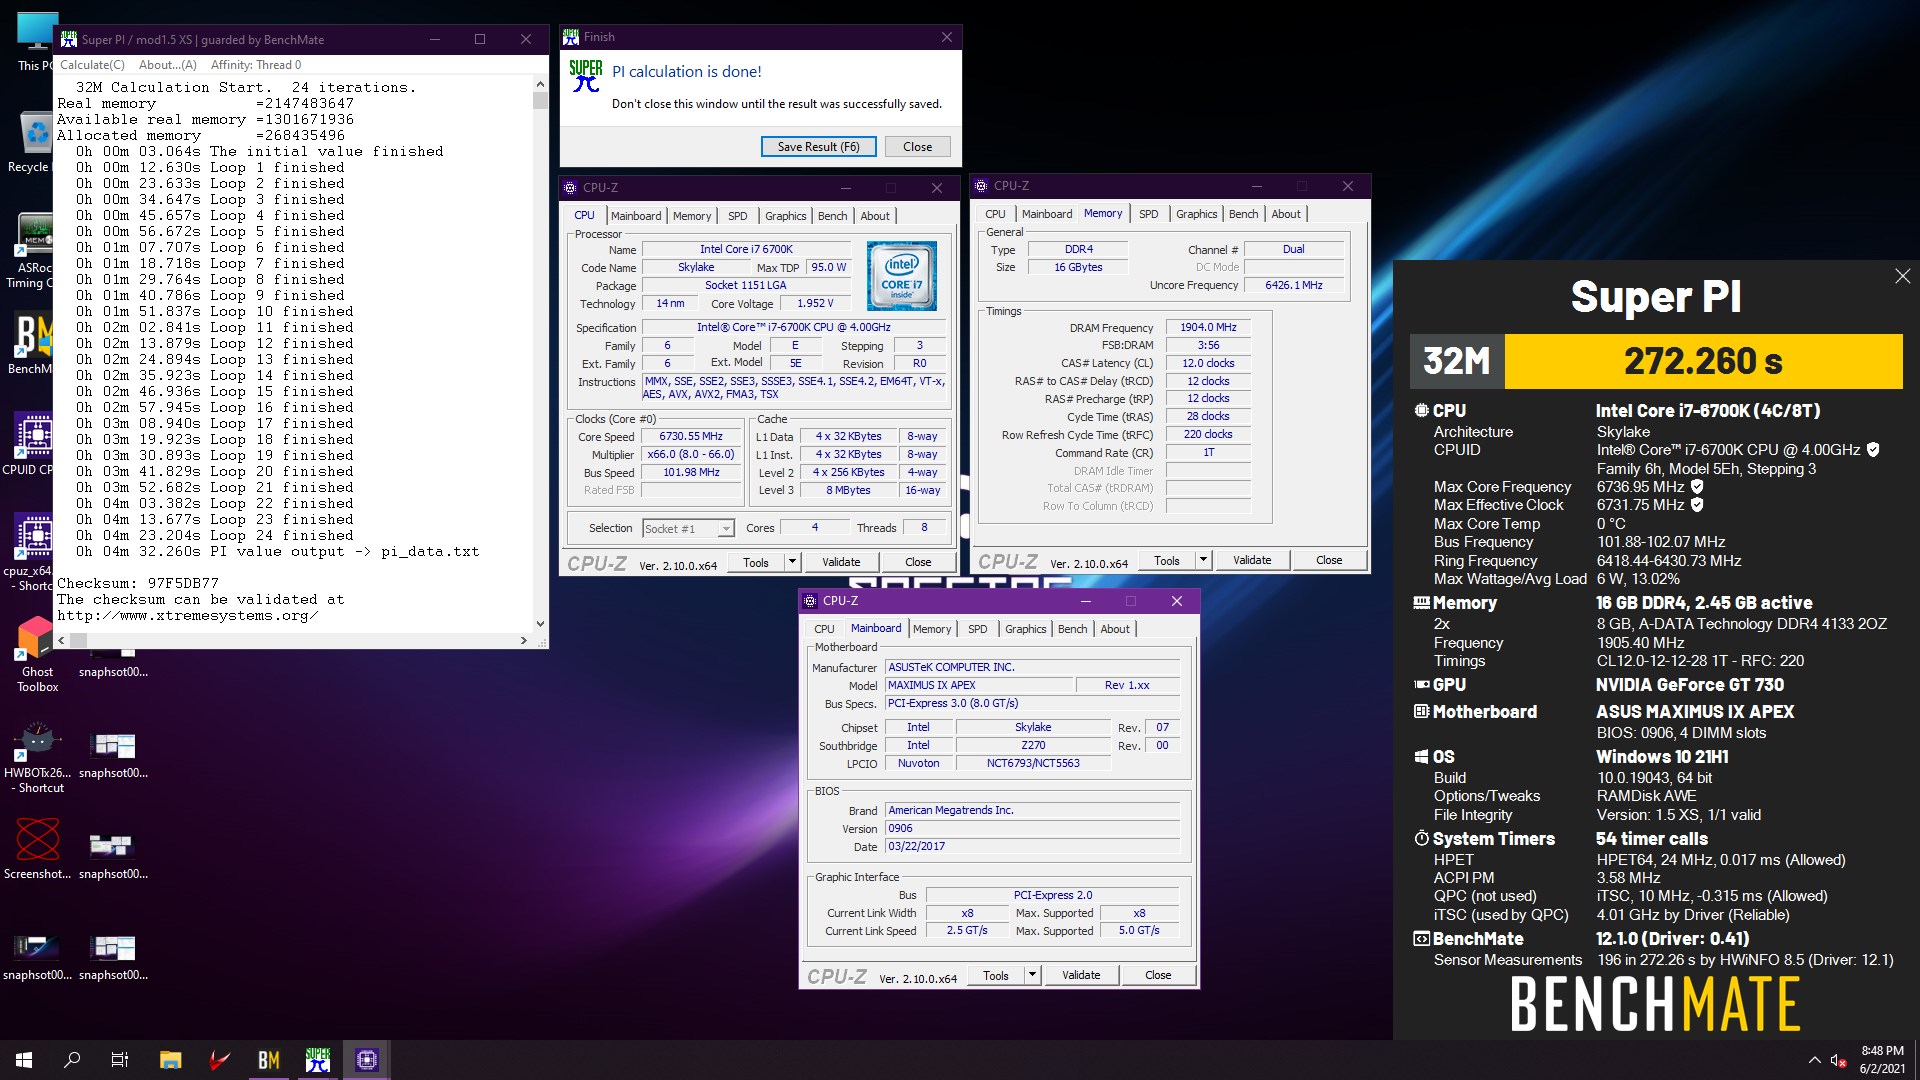Open the HWBOTx265 shortcut icon
The height and width of the screenshot is (1080, 1920).
coord(37,758)
